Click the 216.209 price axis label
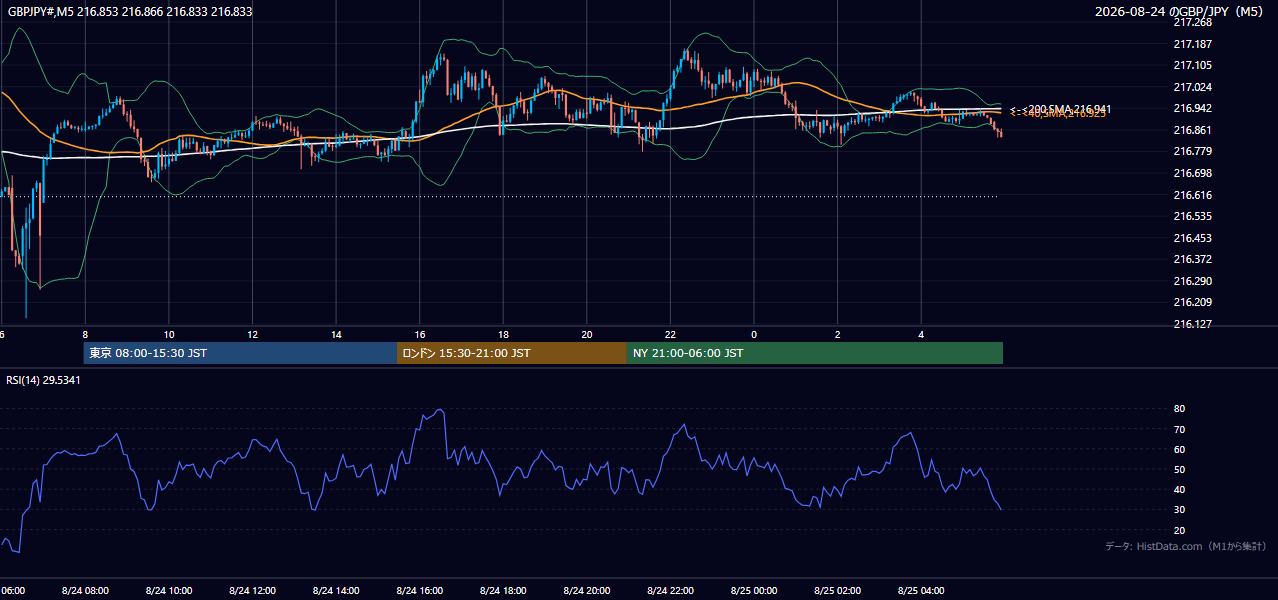 tap(1192, 302)
